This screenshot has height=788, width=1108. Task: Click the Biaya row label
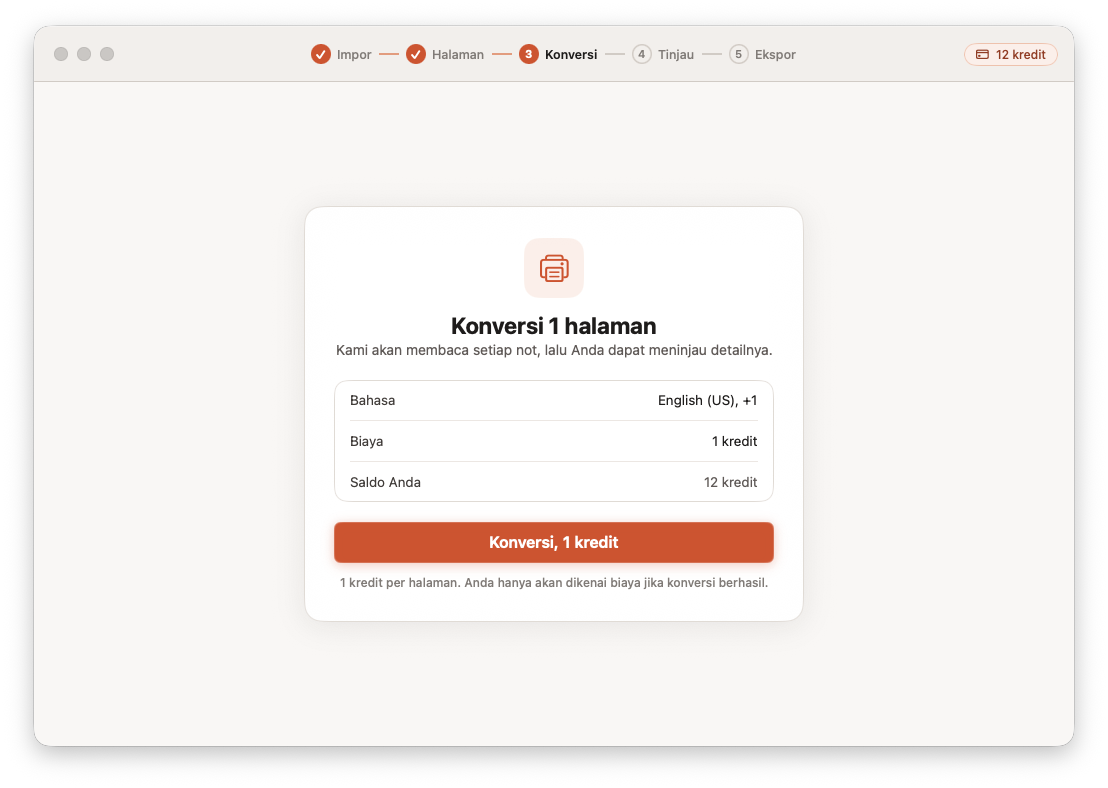coord(367,441)
